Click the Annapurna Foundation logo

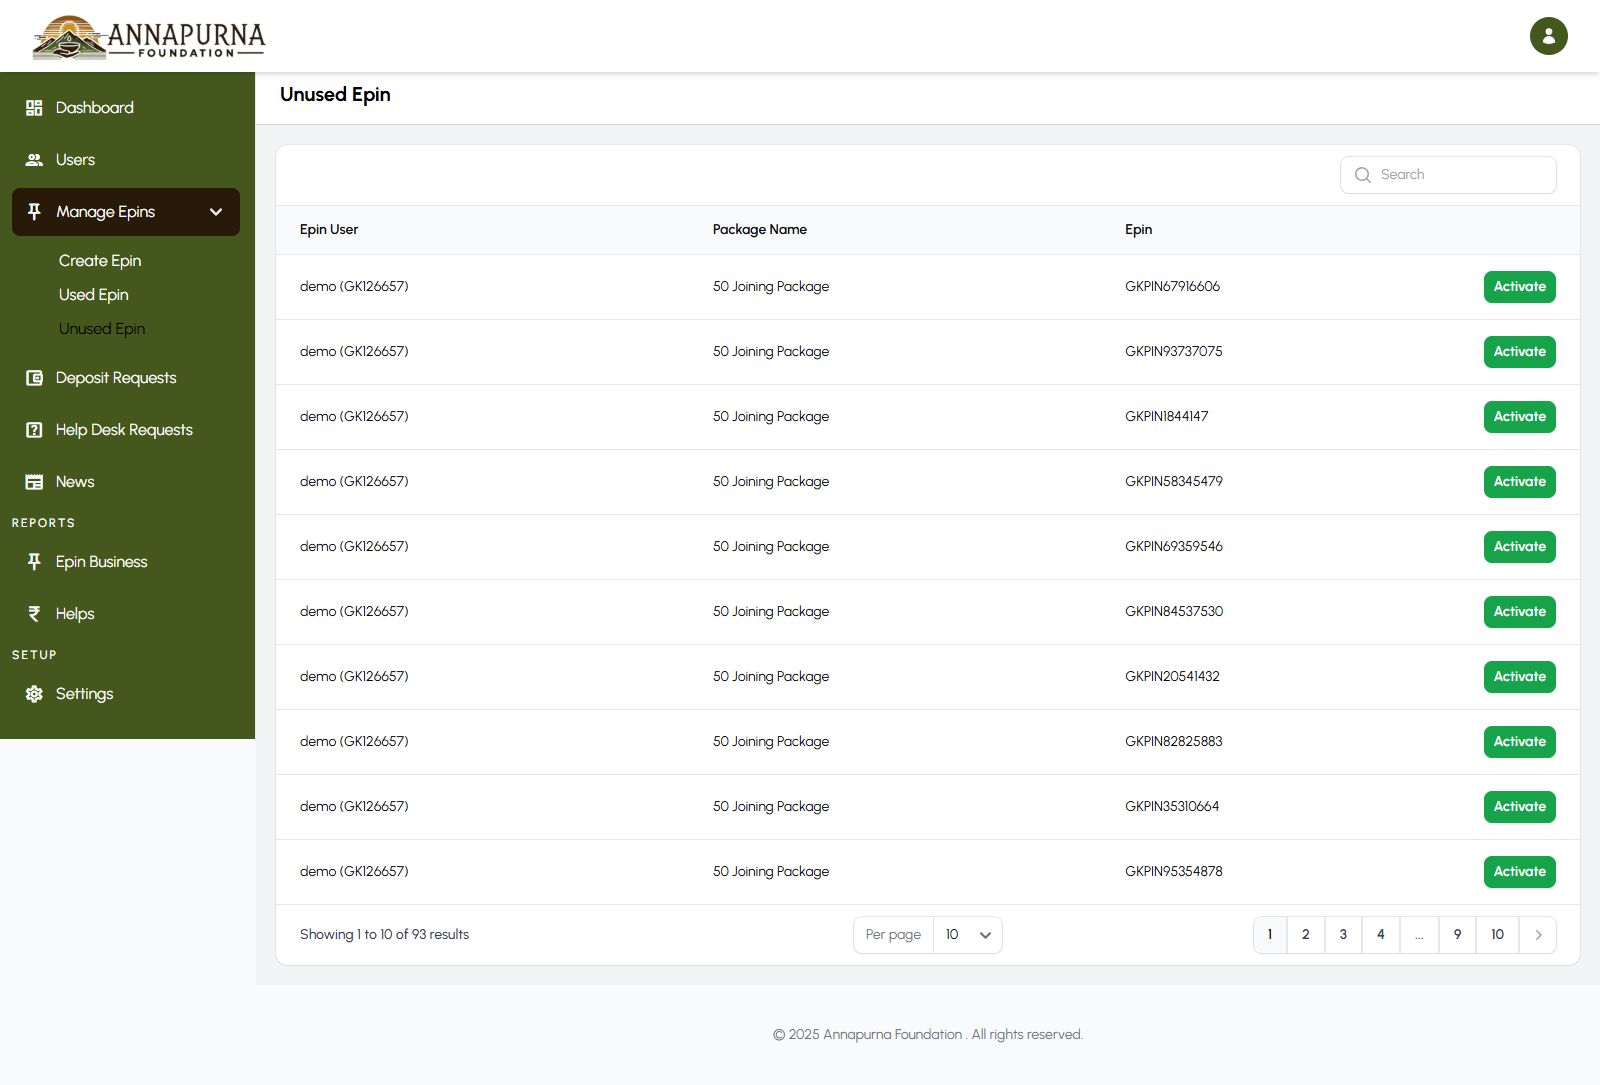[149, 37]
